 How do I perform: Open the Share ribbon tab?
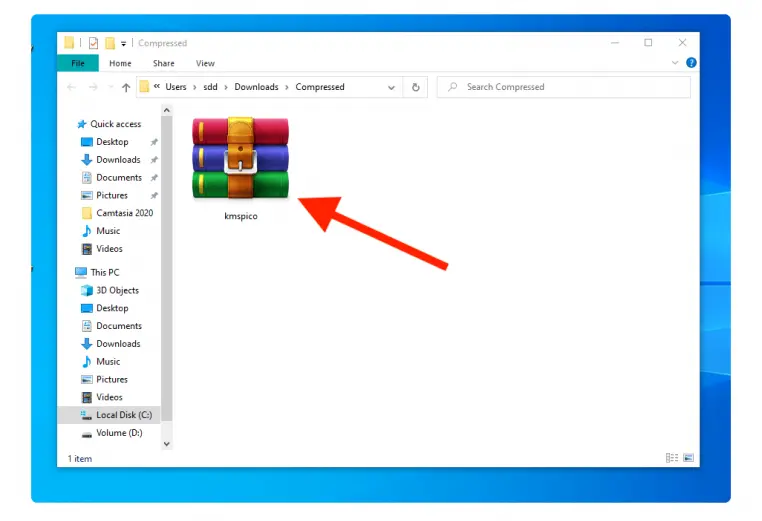pyautogui.click(x=163, y=63)
